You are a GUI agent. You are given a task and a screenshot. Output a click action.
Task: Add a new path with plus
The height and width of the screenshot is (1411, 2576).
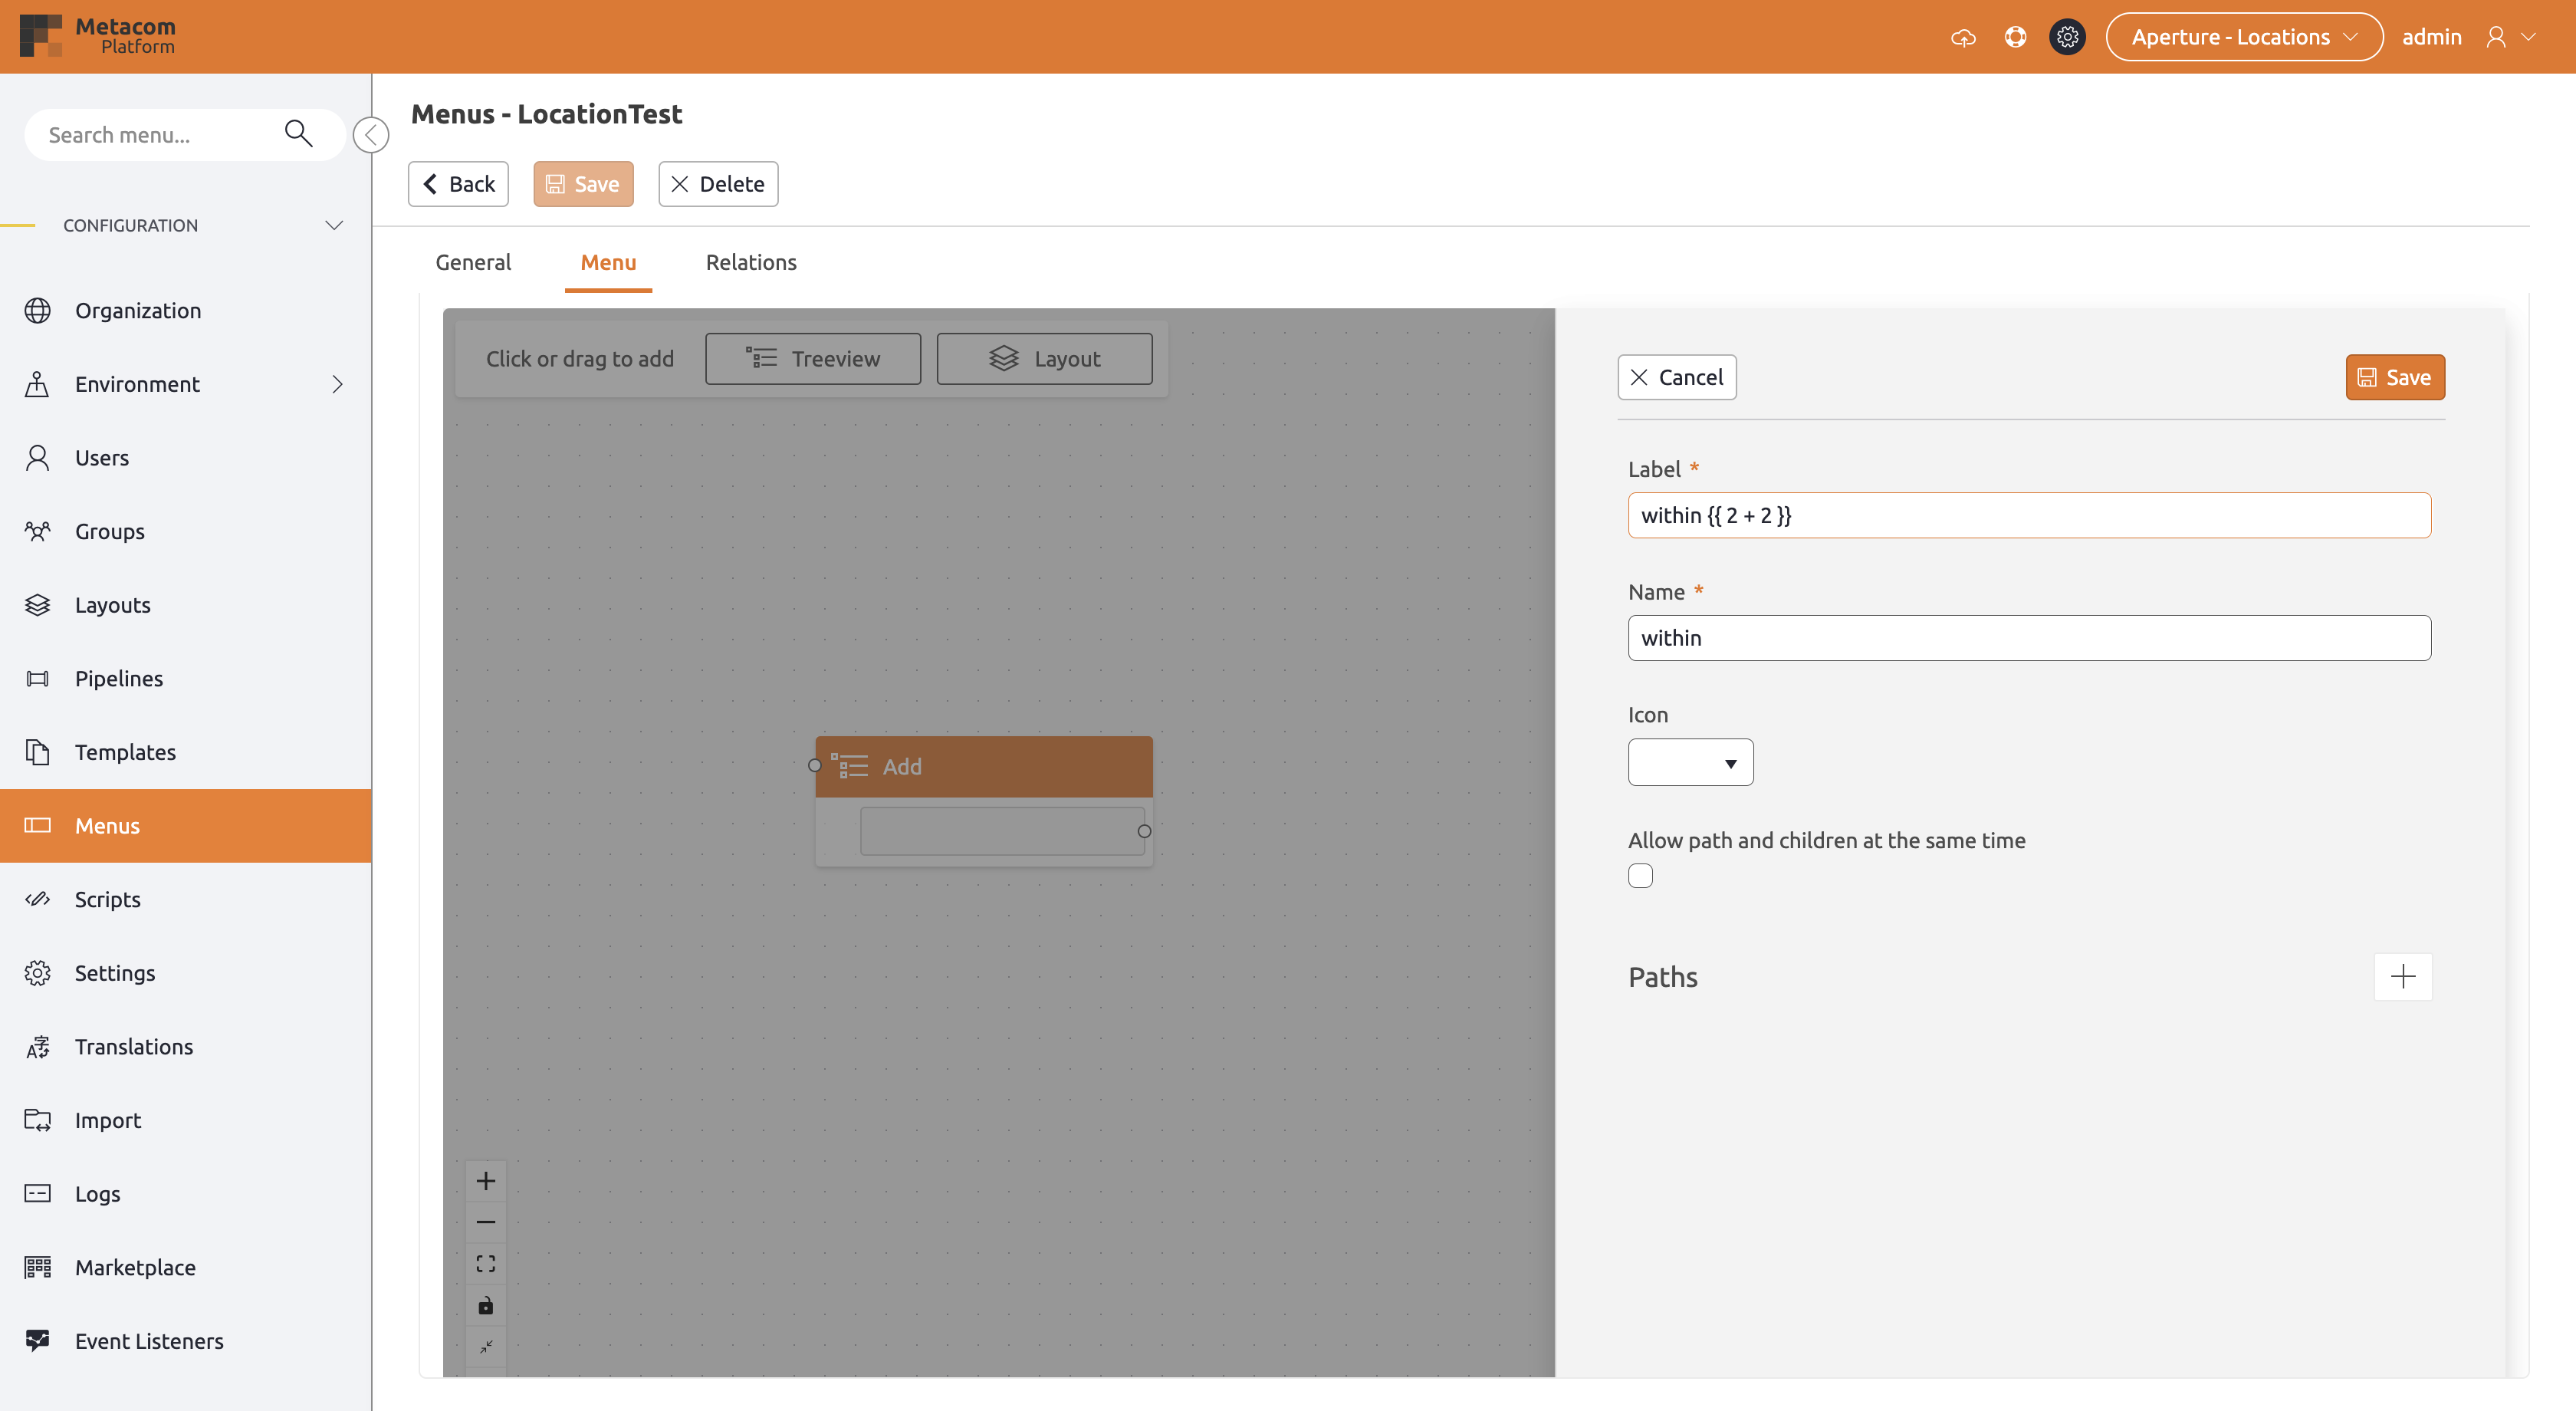[2402, 976]
